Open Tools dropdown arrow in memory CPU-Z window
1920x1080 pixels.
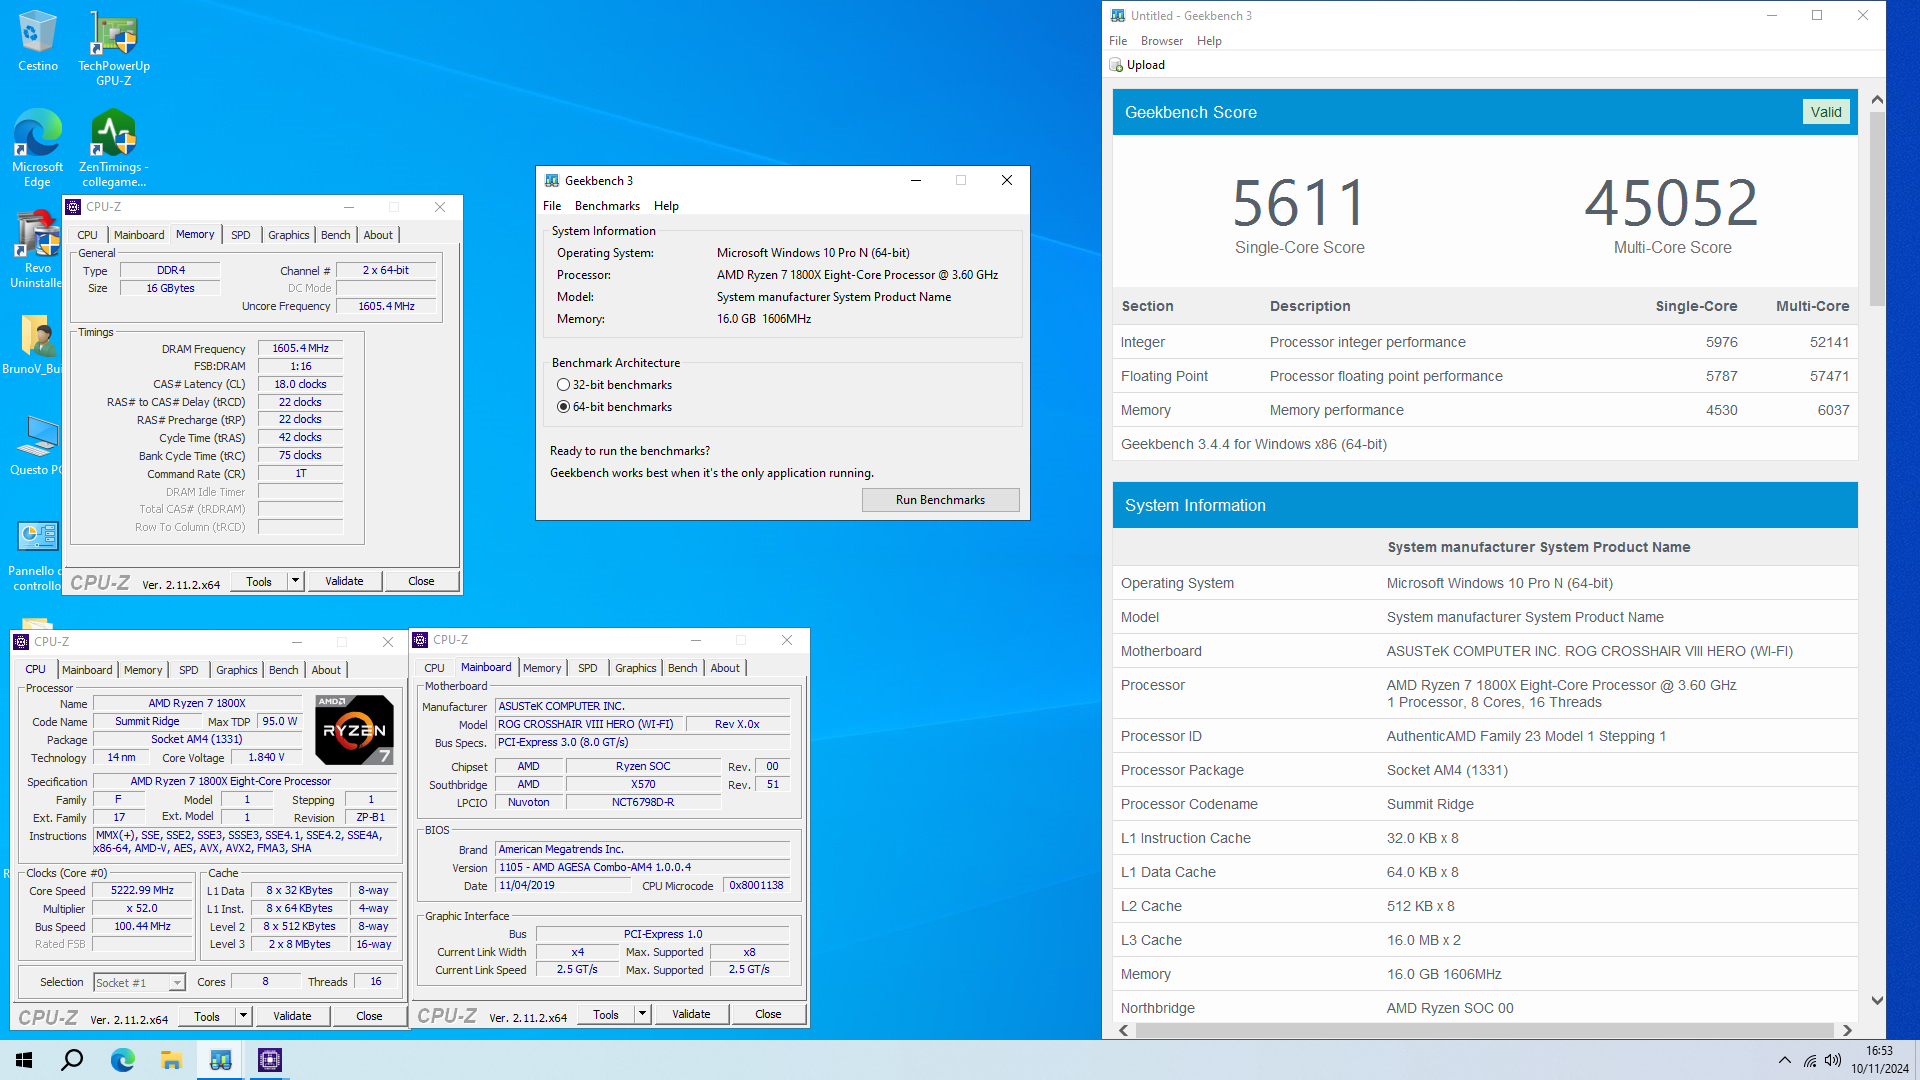295,581
